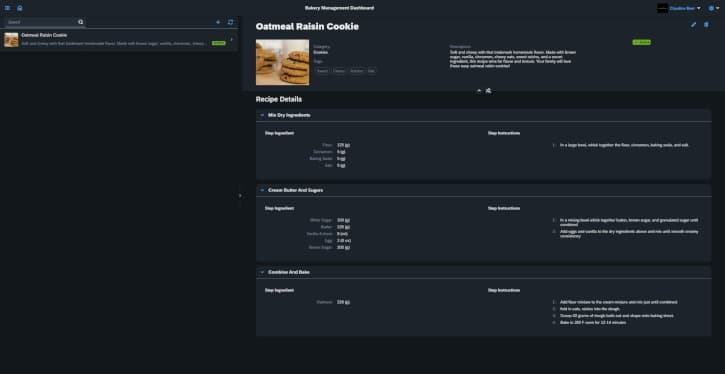Add a new recipe with plus icon

click(218, 22)
